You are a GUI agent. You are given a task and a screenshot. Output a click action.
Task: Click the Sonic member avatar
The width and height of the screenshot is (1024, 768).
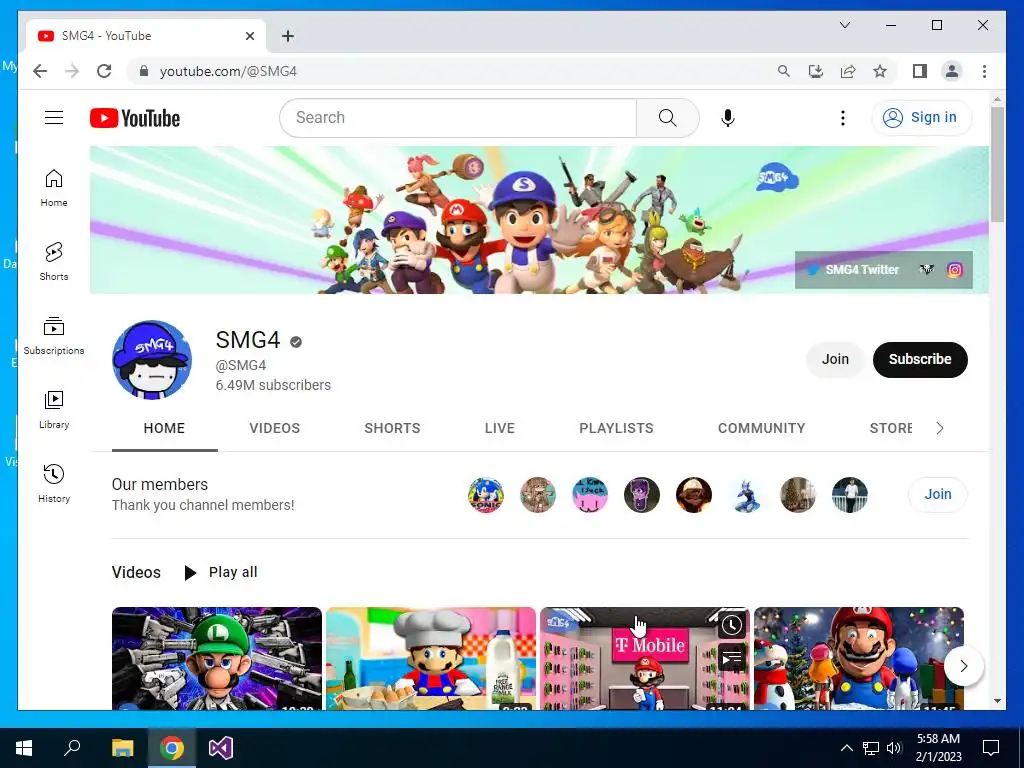486,495
